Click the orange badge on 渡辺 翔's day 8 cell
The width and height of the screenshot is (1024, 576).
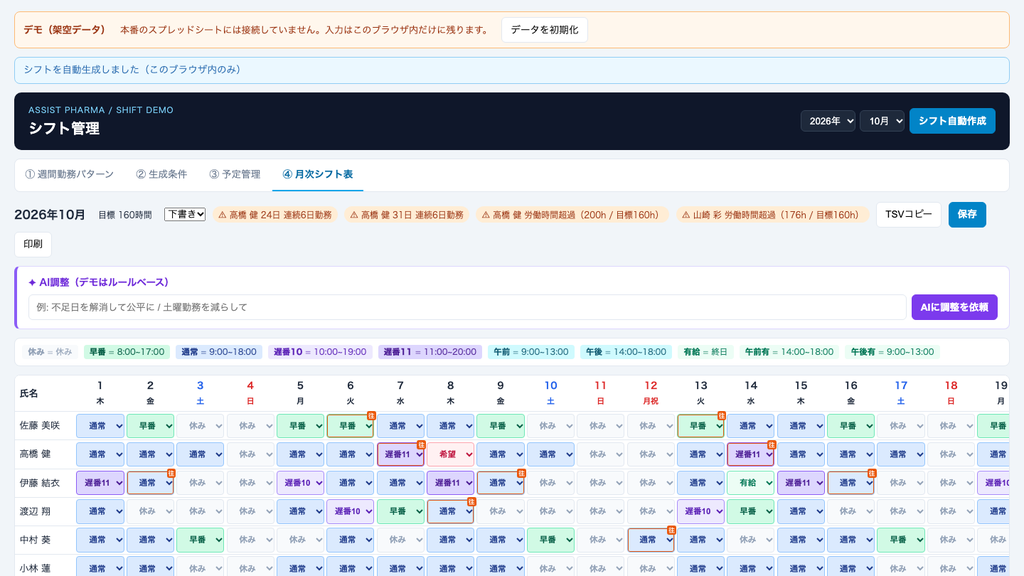(472, 502)
